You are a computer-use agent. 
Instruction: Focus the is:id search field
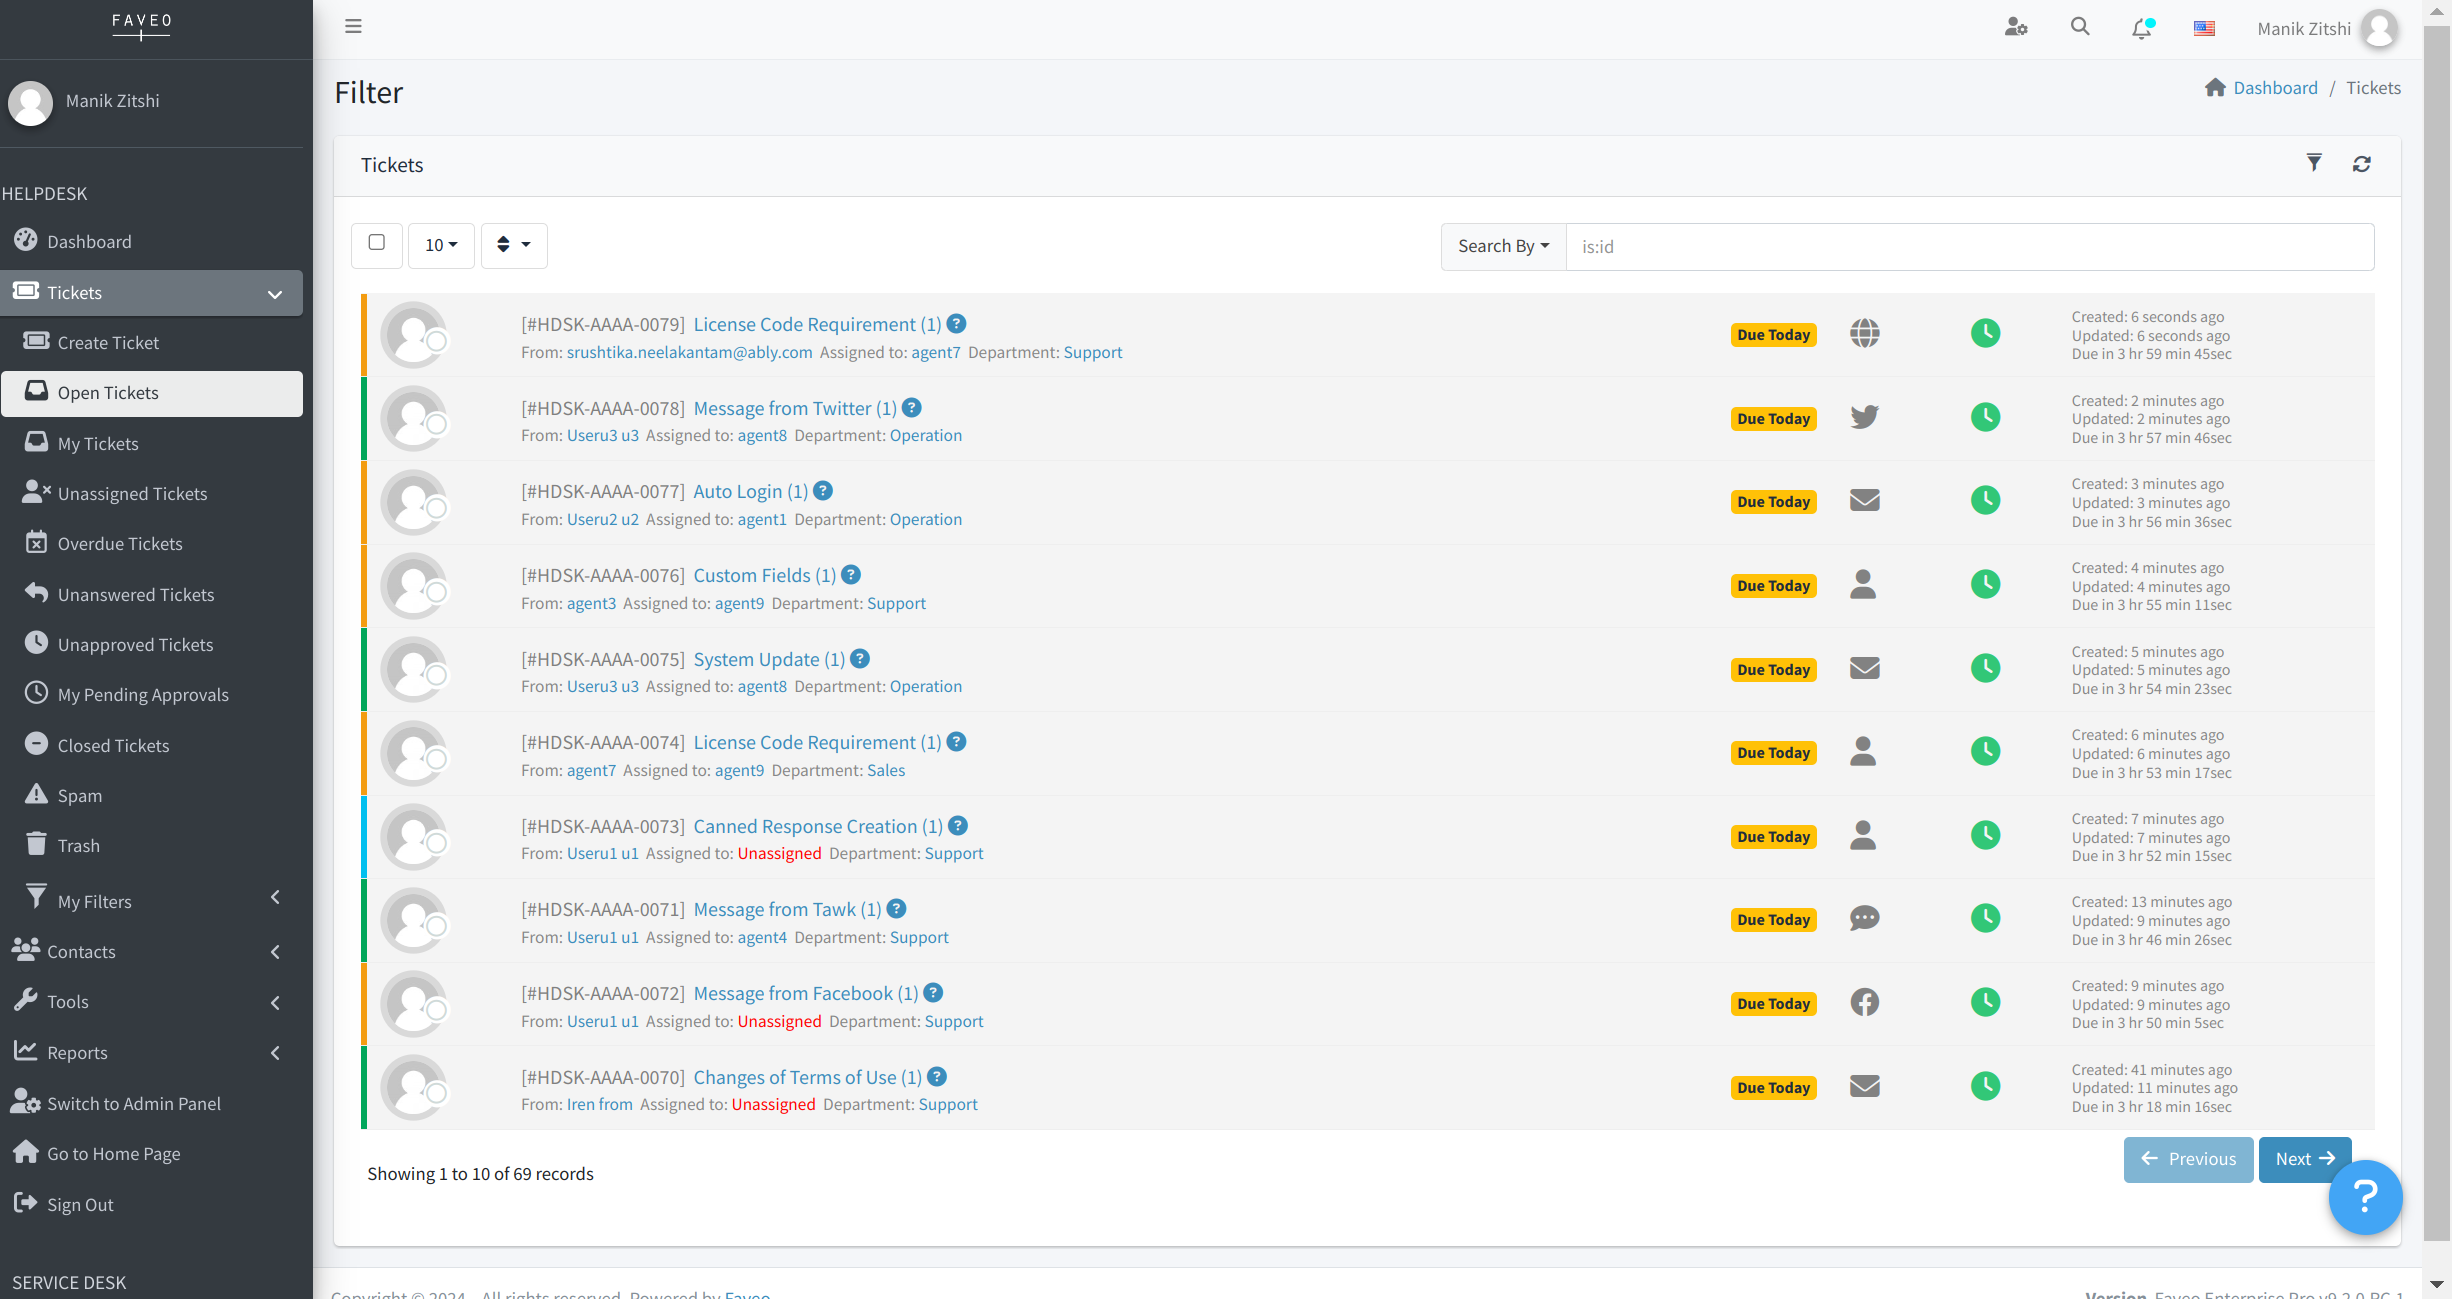point(1969,246)
